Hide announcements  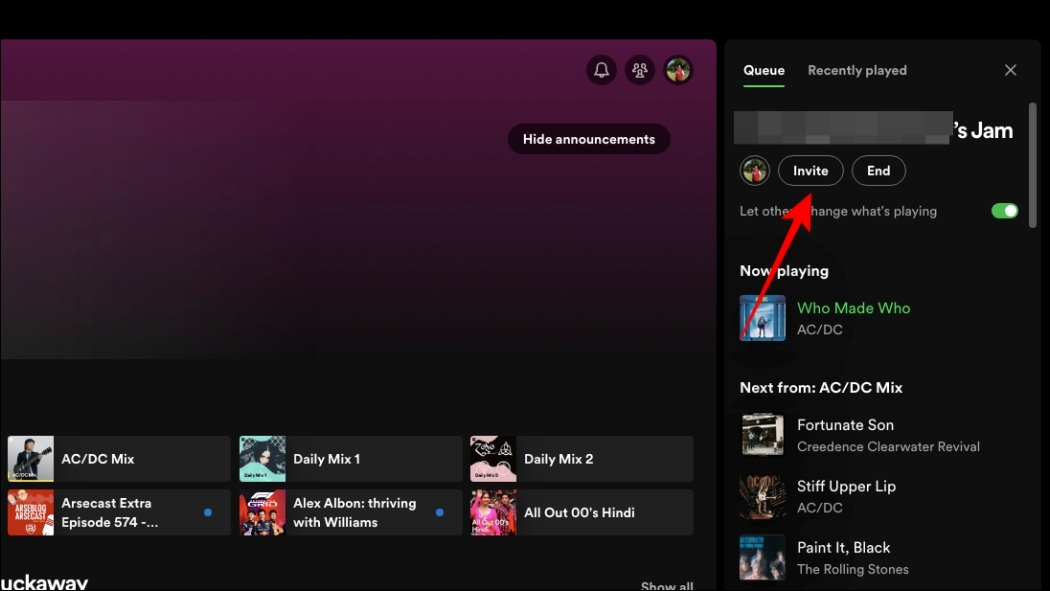click(x=589, y=138)
